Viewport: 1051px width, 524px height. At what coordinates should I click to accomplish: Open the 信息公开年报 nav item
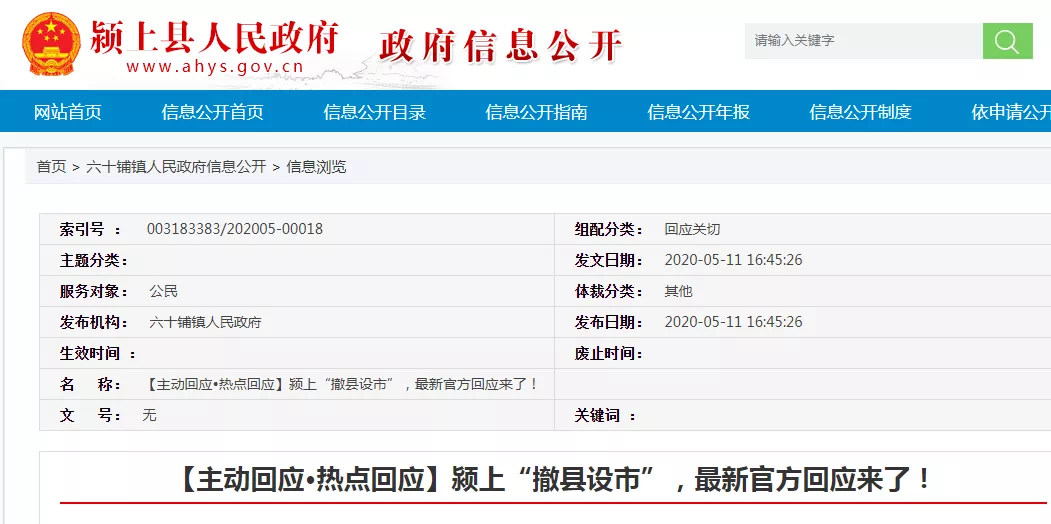(698, 112)
